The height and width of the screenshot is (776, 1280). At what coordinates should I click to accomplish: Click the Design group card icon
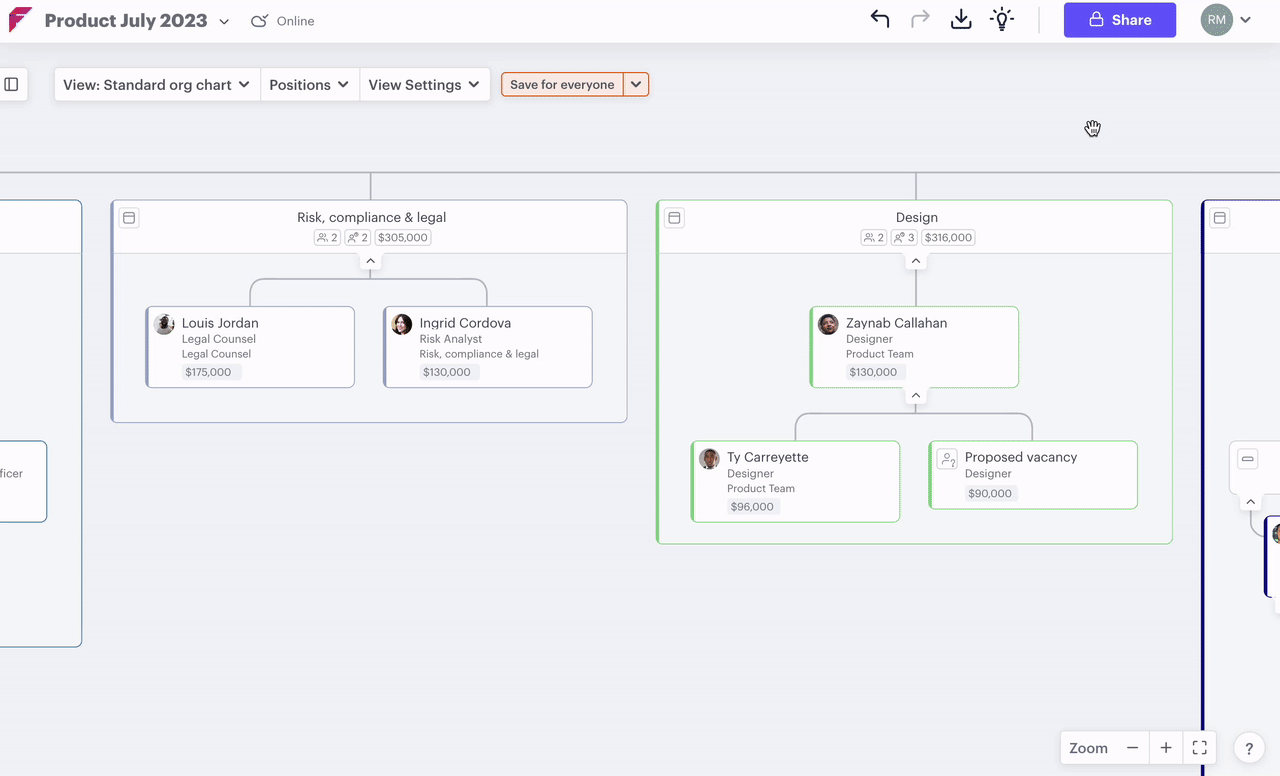pyautogui.click(x=675, y=218)
